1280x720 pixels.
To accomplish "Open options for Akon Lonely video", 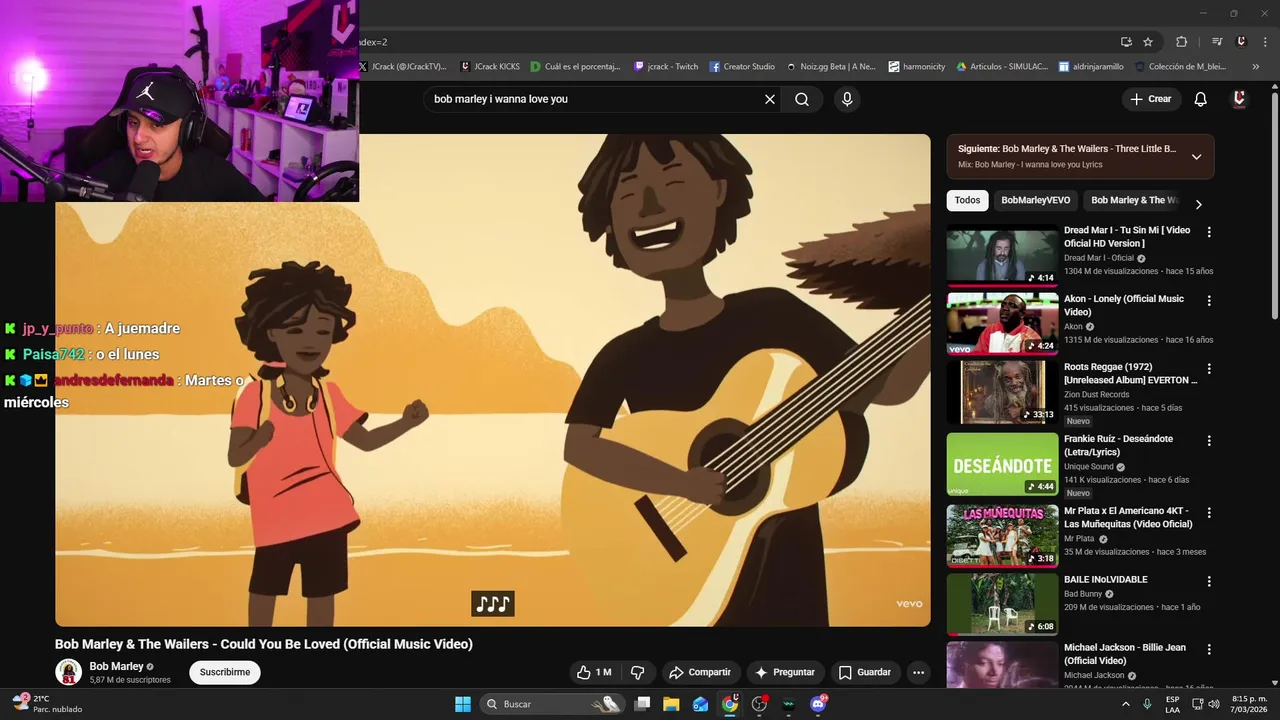I will tap(1209, 300).
